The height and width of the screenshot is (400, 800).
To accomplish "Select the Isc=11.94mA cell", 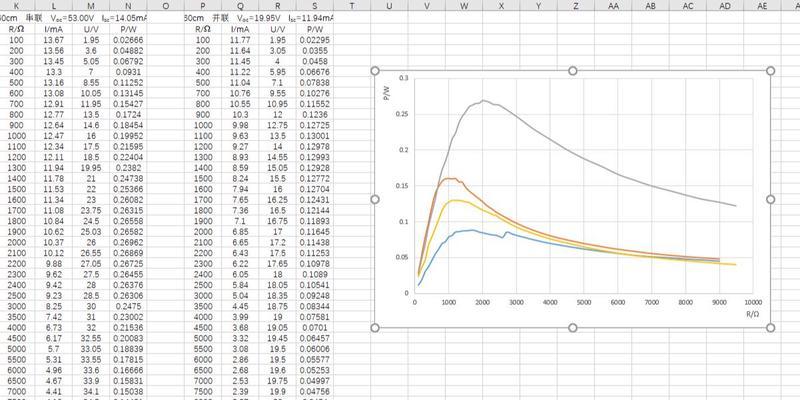I will click(311, 18).
